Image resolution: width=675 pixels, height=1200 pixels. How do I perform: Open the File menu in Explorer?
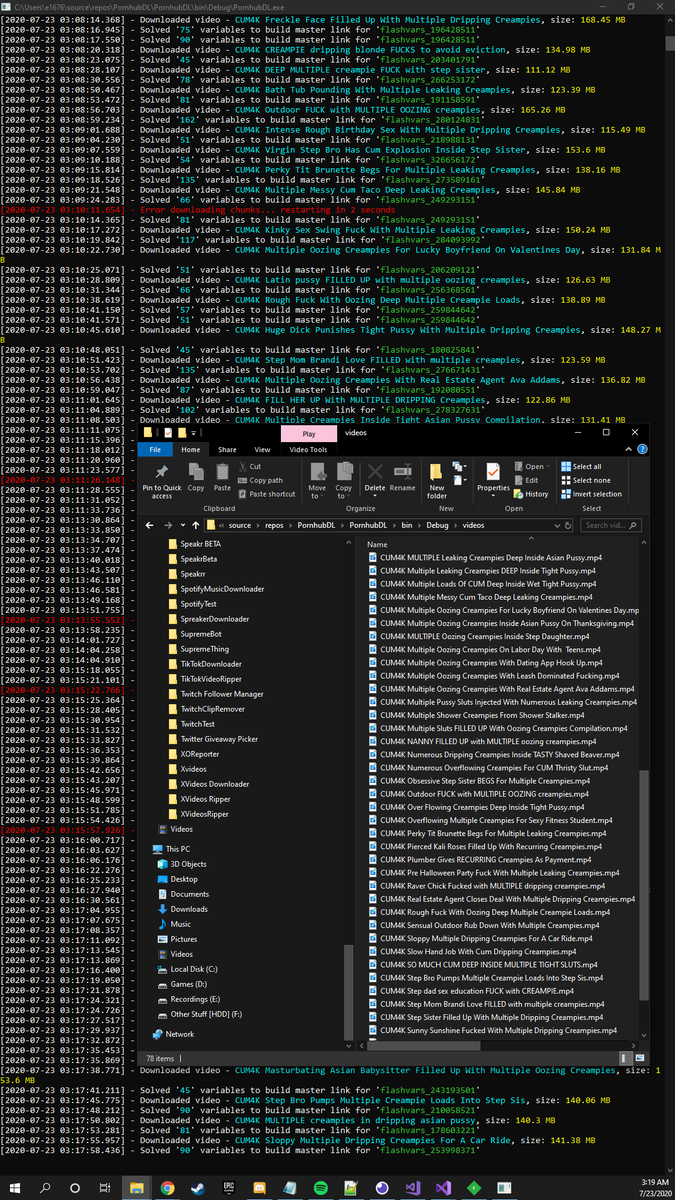pos(156,450)
